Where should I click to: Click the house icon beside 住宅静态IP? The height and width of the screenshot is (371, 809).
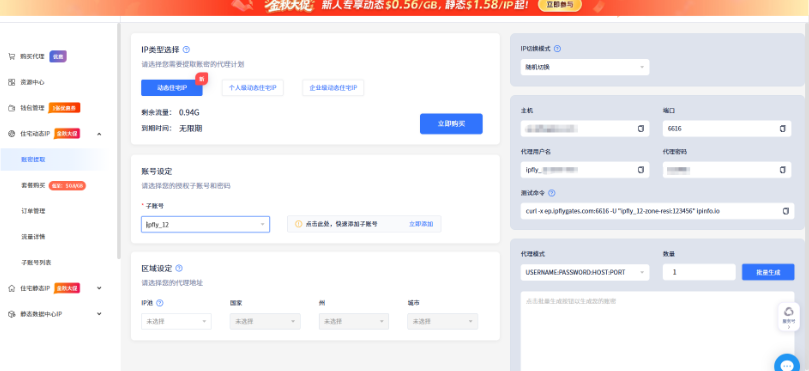[11, 288]
